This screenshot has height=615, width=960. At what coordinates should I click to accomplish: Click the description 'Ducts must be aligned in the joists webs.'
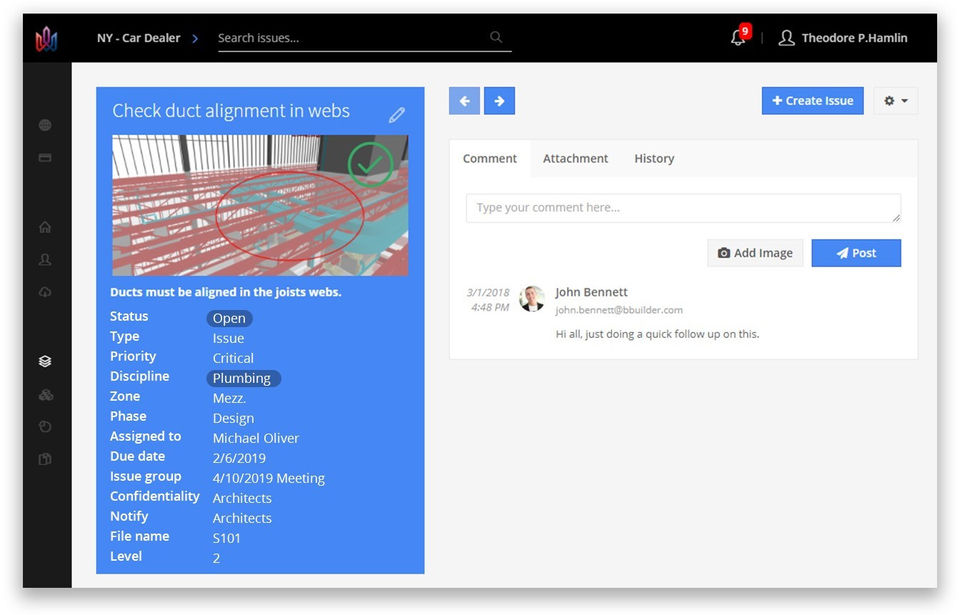(x=226, y=292)
